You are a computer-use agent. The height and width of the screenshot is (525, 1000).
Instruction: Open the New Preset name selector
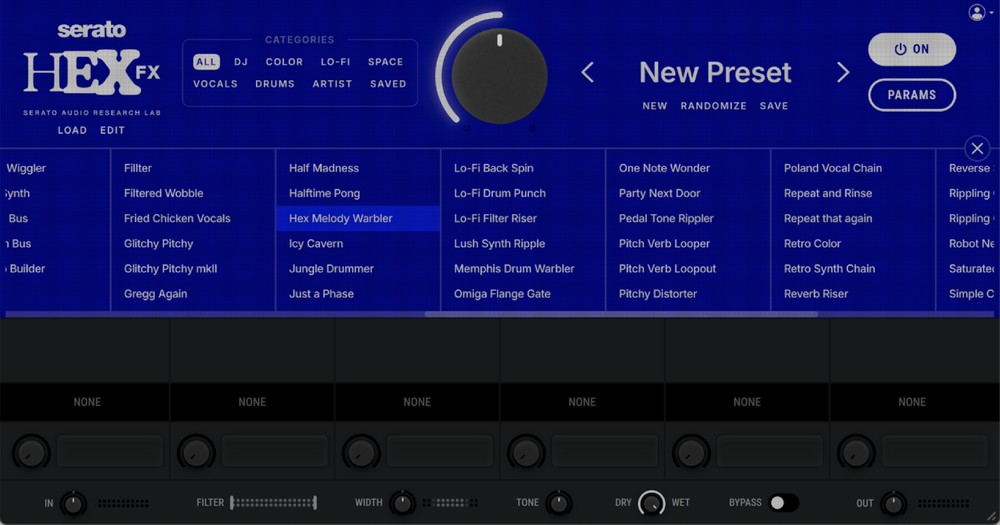(x=715, y=72)
